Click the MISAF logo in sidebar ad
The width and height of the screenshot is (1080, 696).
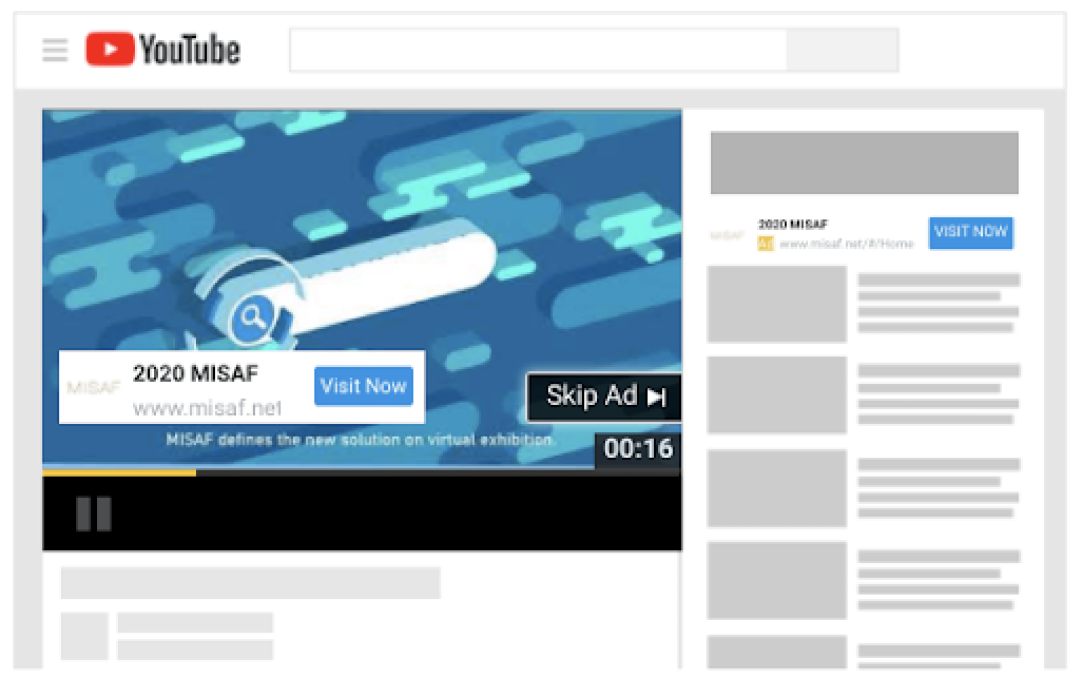(x=727, y=235)
